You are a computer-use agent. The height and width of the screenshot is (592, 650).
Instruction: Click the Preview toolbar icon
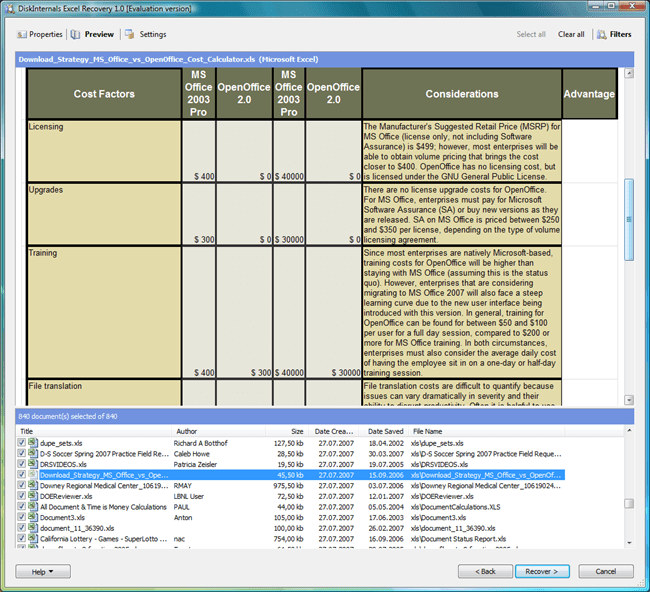(x=76, y=34)
